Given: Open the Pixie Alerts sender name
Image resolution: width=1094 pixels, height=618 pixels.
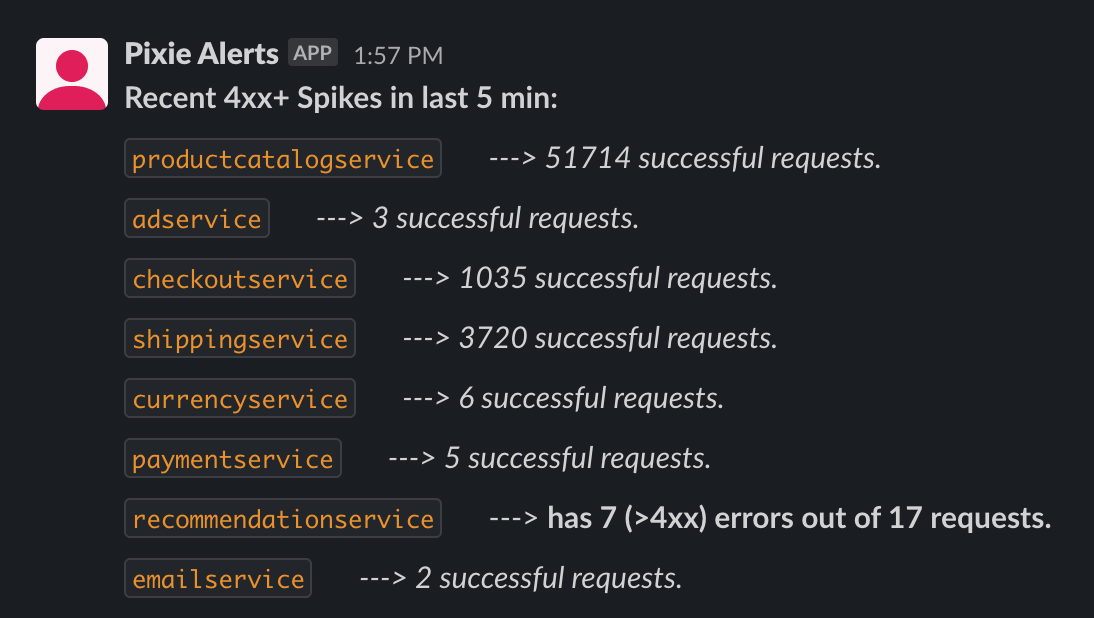Looking at the screenshot, I should 201,54.
